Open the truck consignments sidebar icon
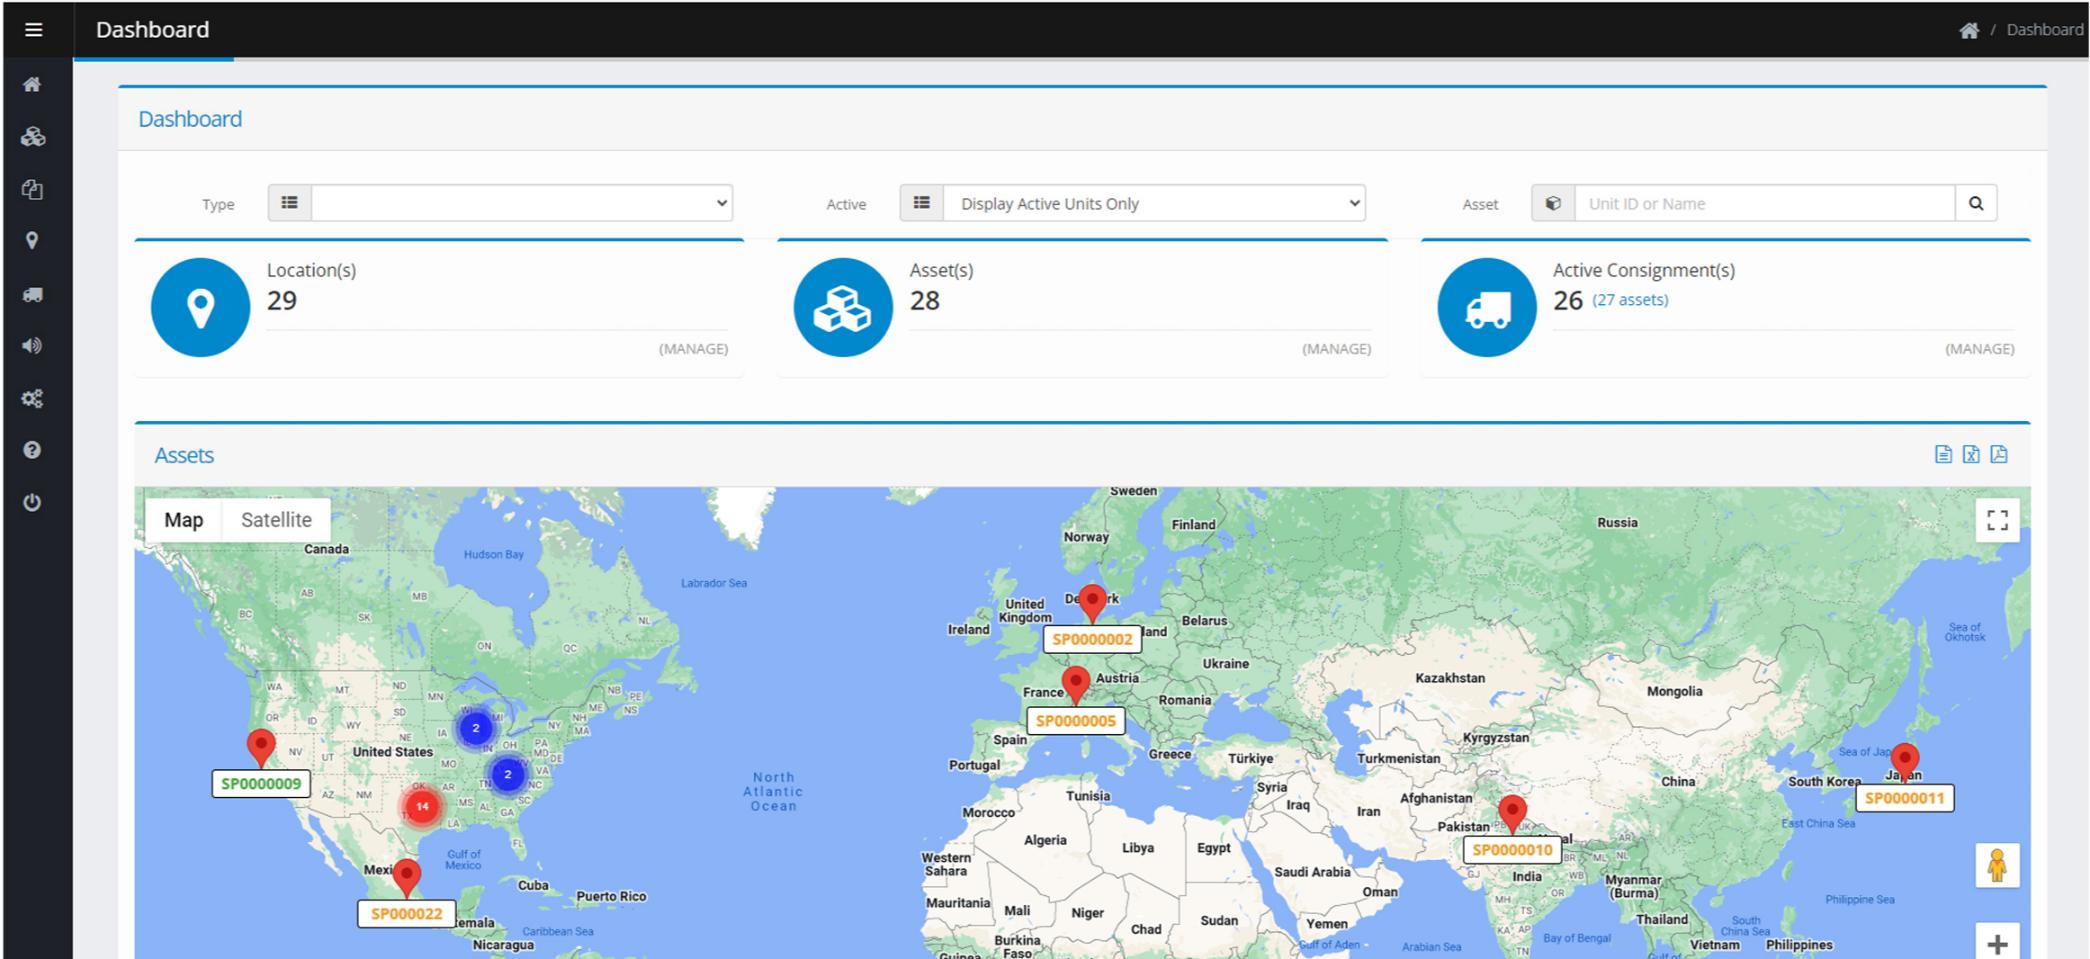Image resolution: width=2090 pixels, height=959 pixels. (33, 294)
